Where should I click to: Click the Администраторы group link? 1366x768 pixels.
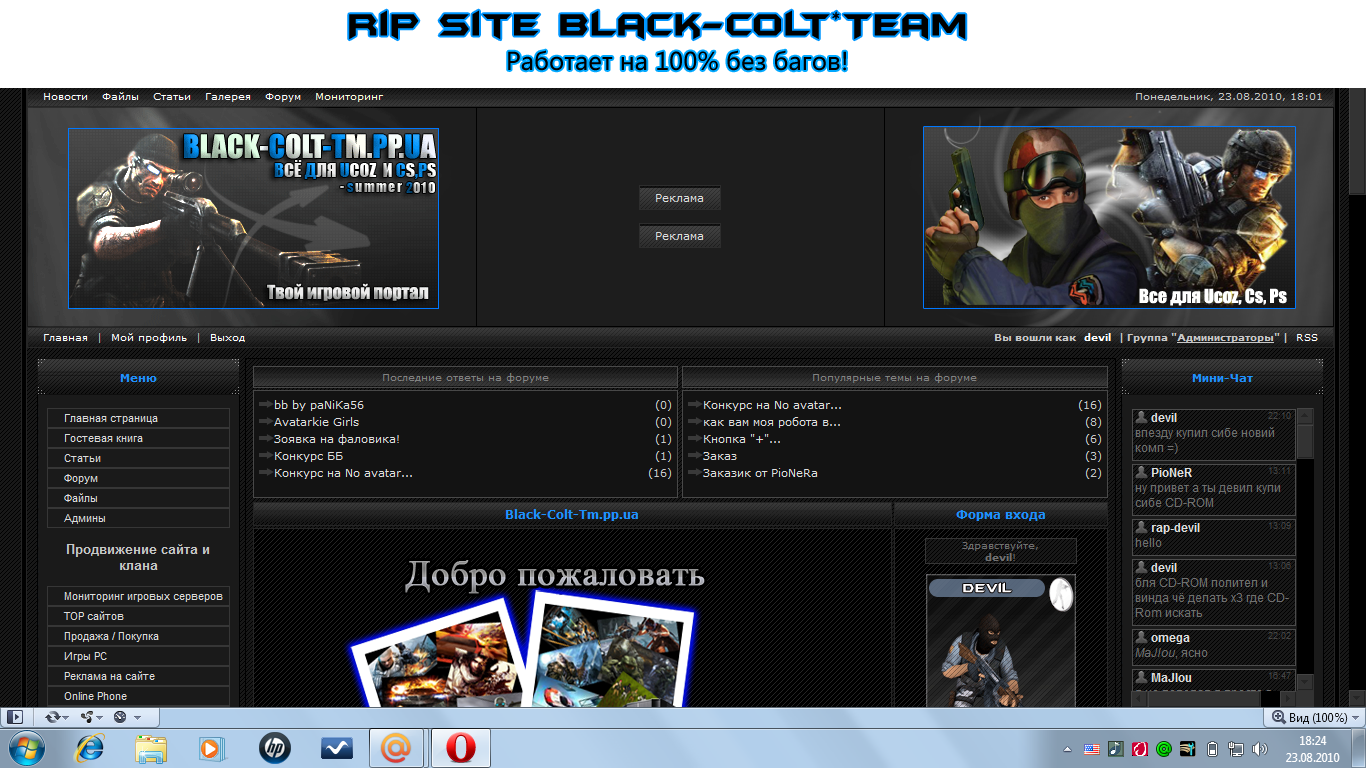[x=1225, y=338]
